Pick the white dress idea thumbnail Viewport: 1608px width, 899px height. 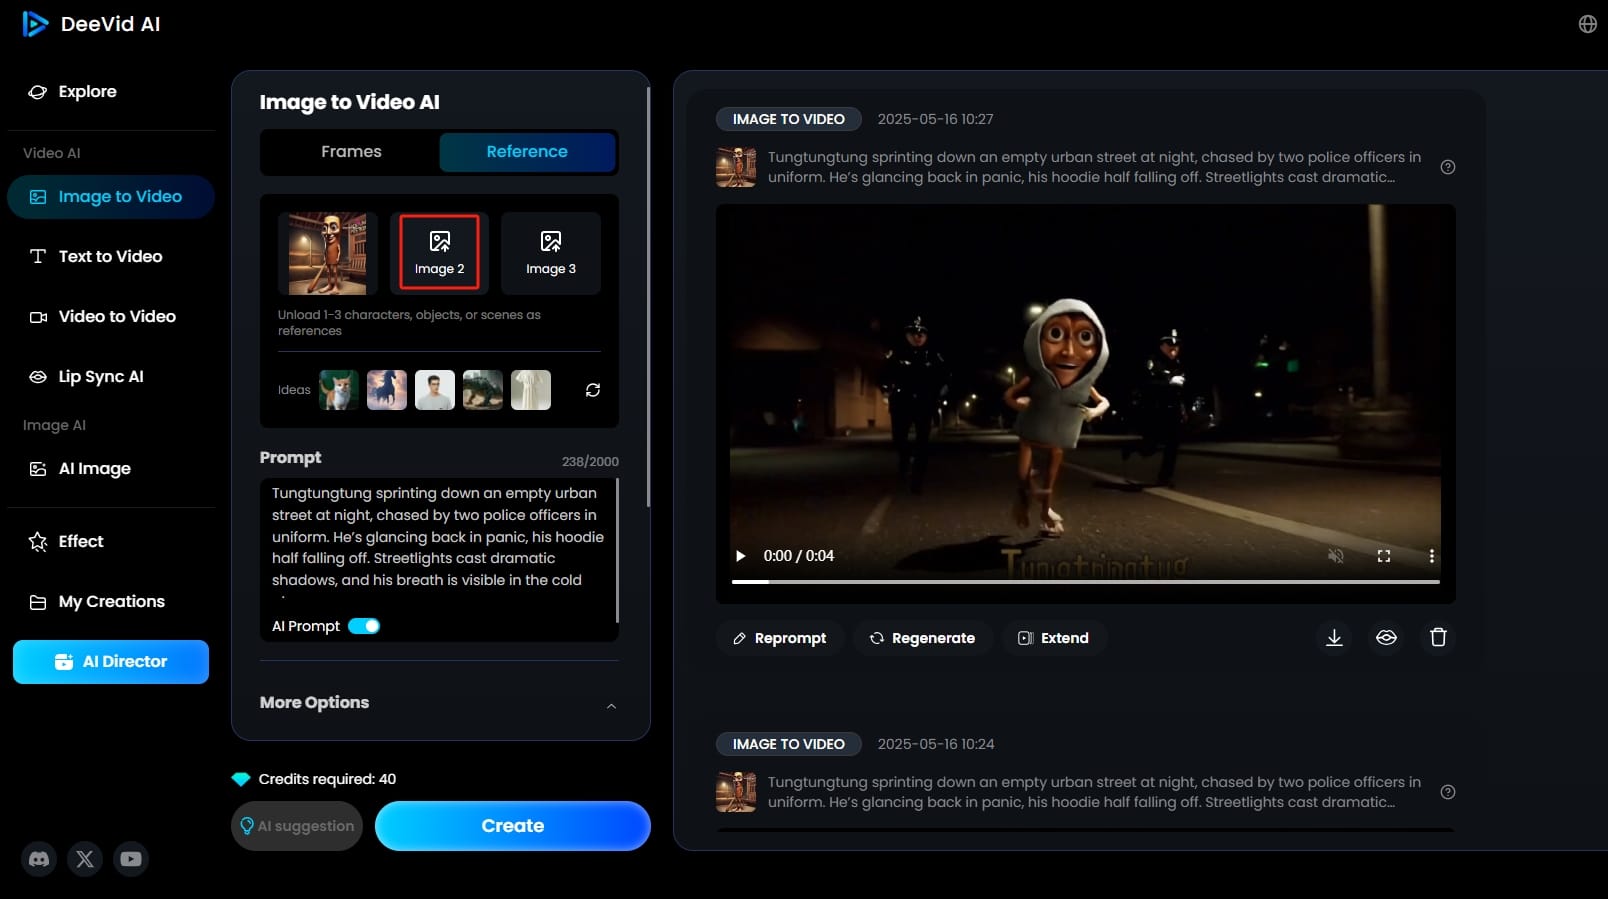tap(531, 390)
